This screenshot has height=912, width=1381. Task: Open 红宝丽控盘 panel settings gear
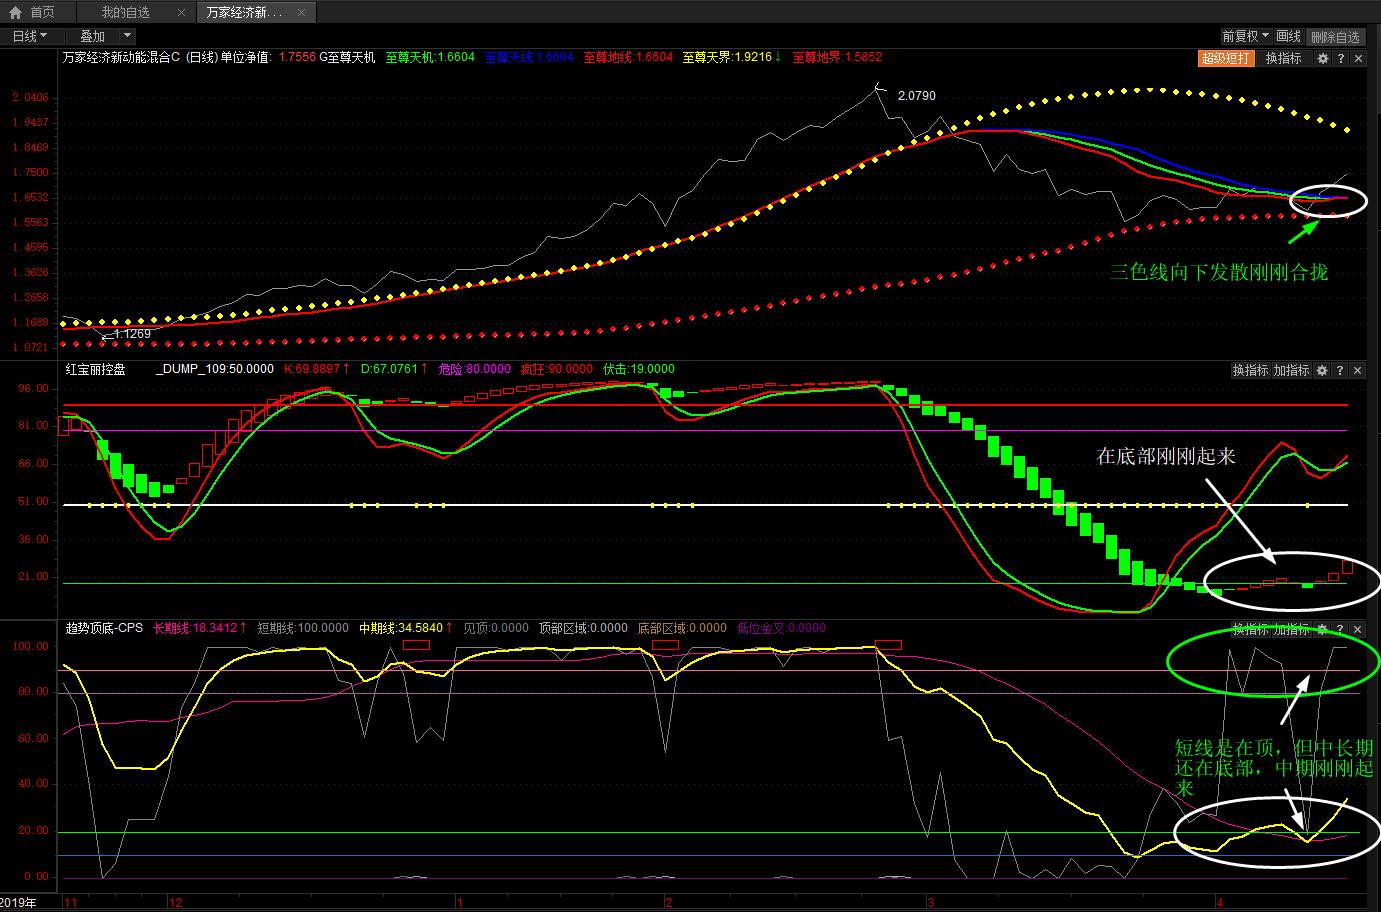1322,370
